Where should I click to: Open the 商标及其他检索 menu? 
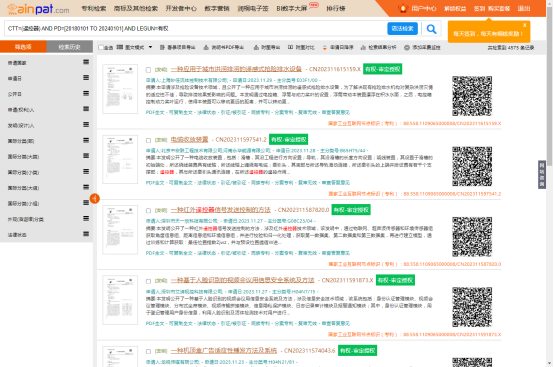coord(136,8)
